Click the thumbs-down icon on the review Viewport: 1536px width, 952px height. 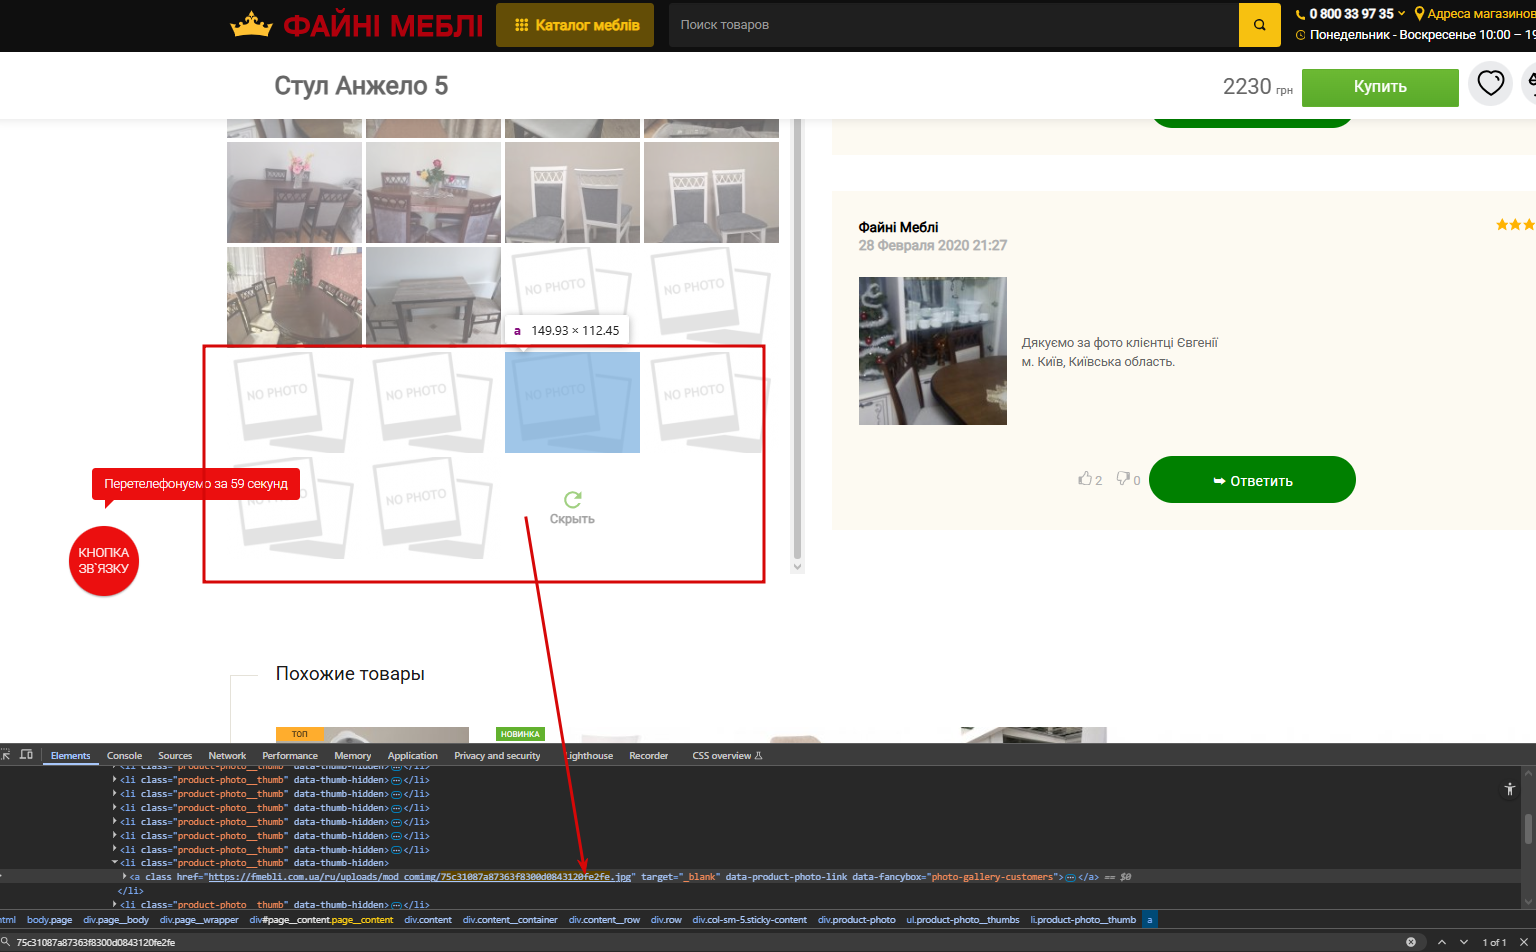[1123, 479]
